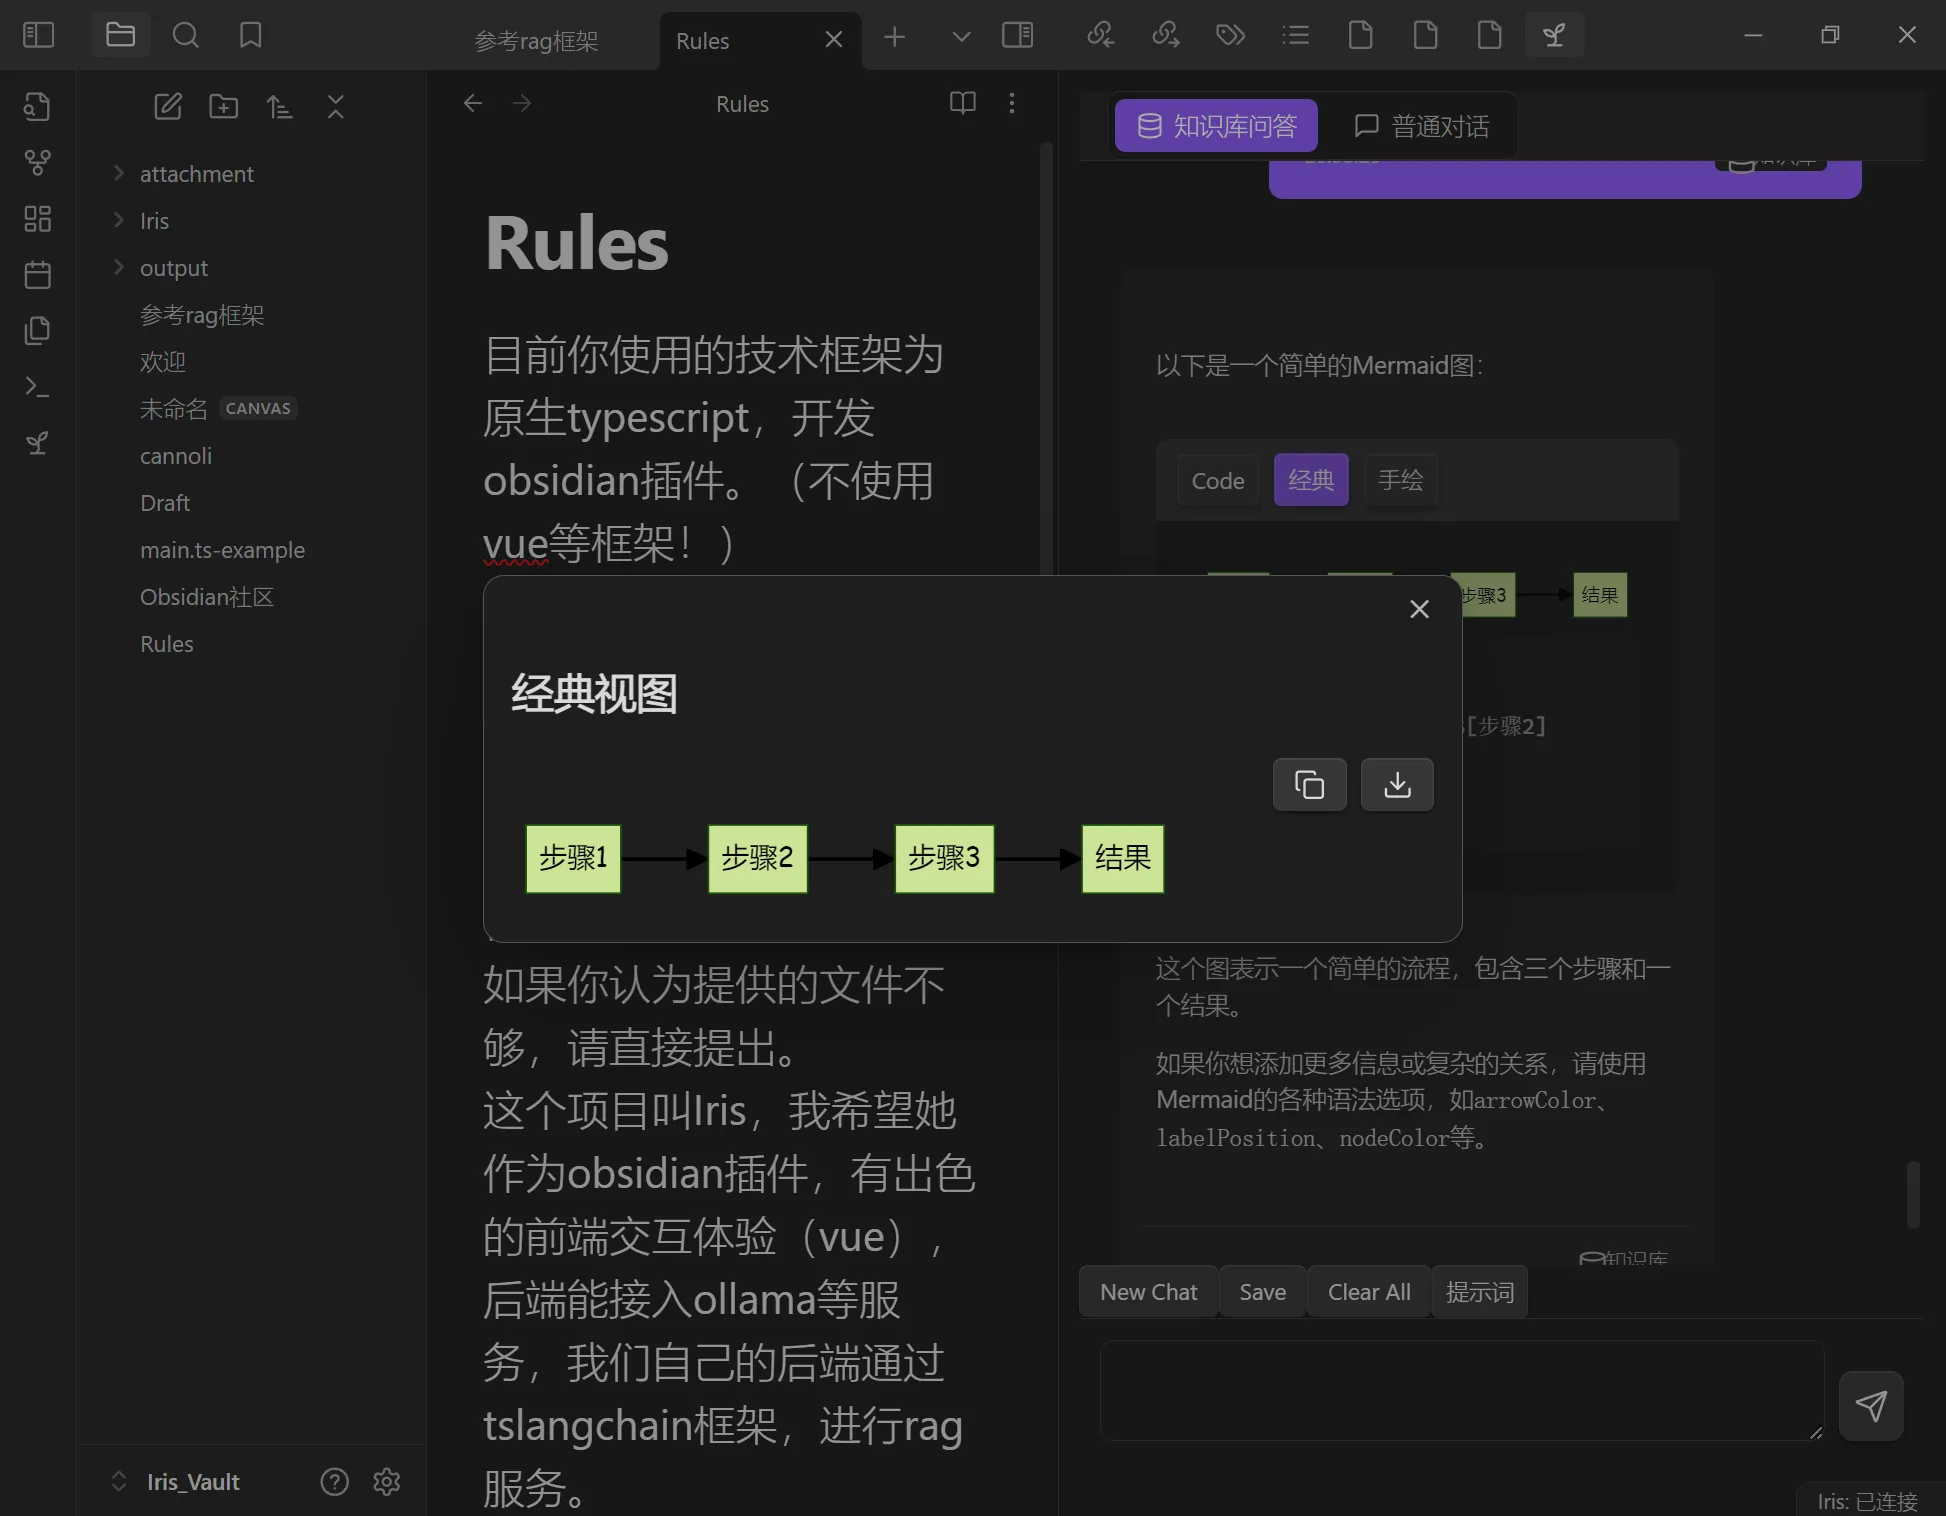Focus the chat message input box
The width and height of the screenshot is (1946, 1516).
(1462, 1391)
